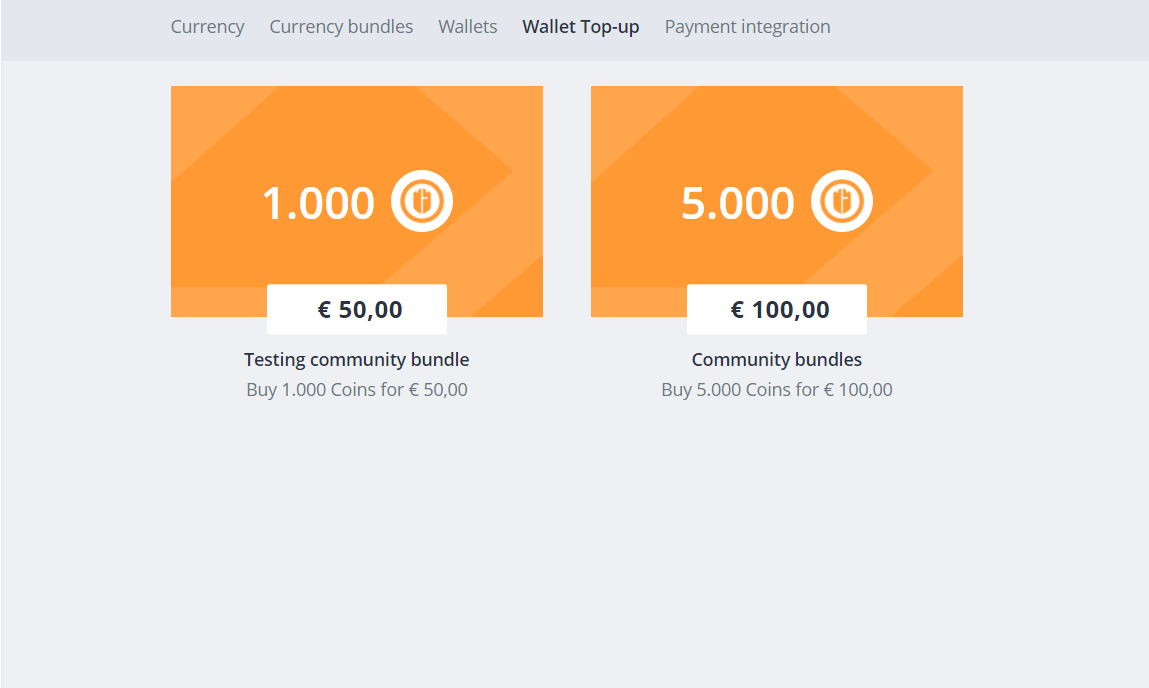Click the empty page area below the bundles
The width and height of the screenshot is (1149, 688).
pos(574,550)
